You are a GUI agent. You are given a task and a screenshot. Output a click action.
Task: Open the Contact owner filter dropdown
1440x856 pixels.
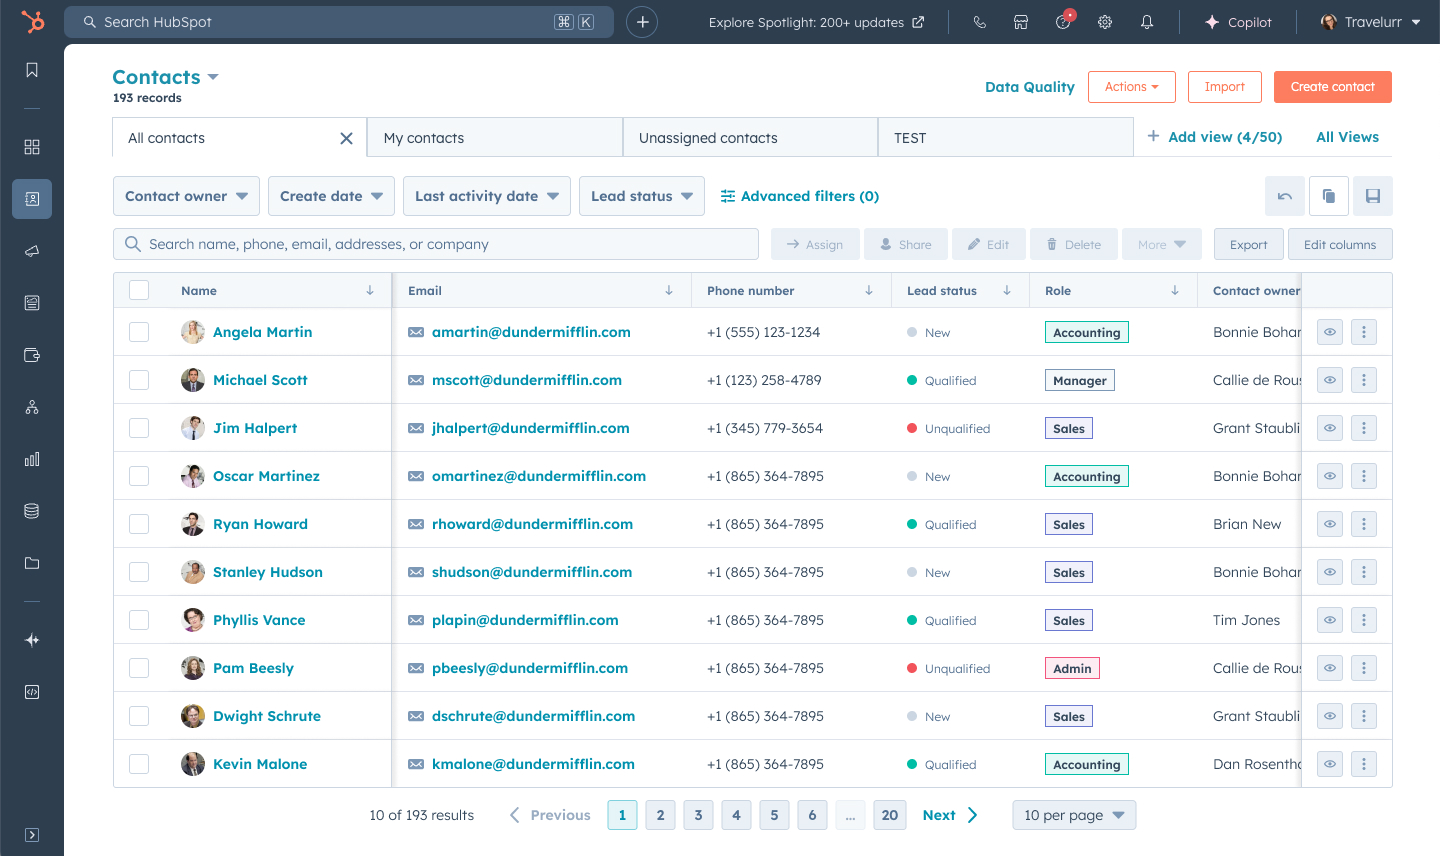186,196
